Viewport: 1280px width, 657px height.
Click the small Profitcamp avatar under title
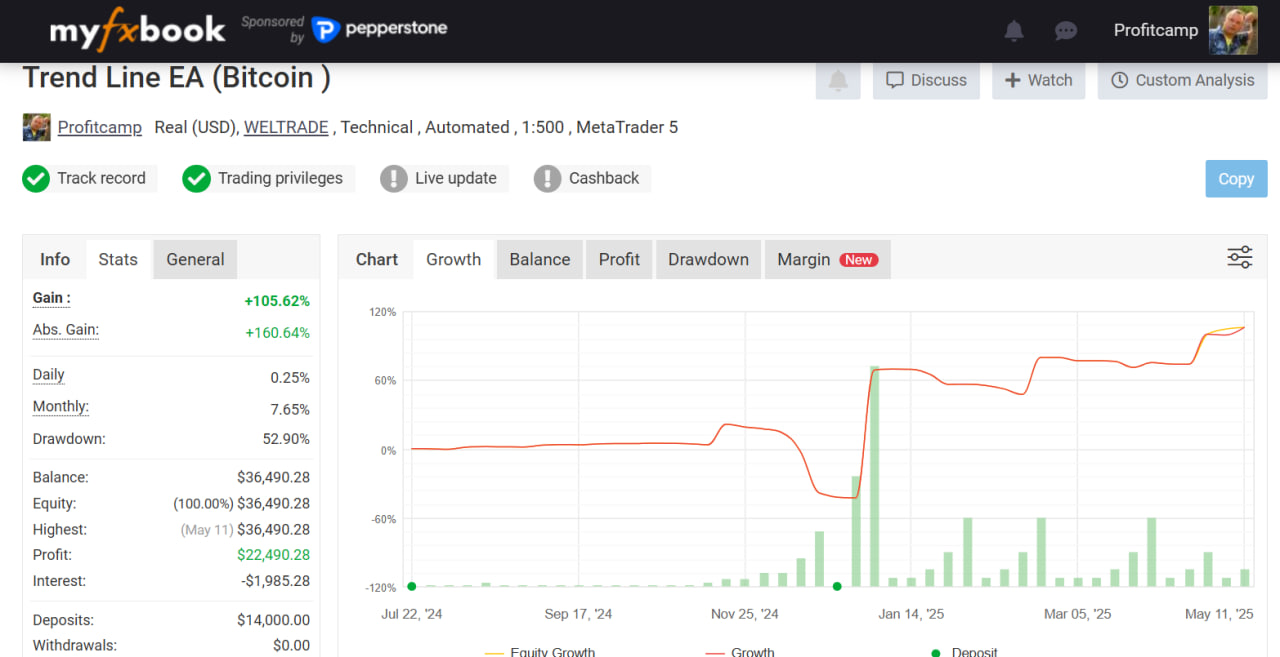[x=37, y=127]
